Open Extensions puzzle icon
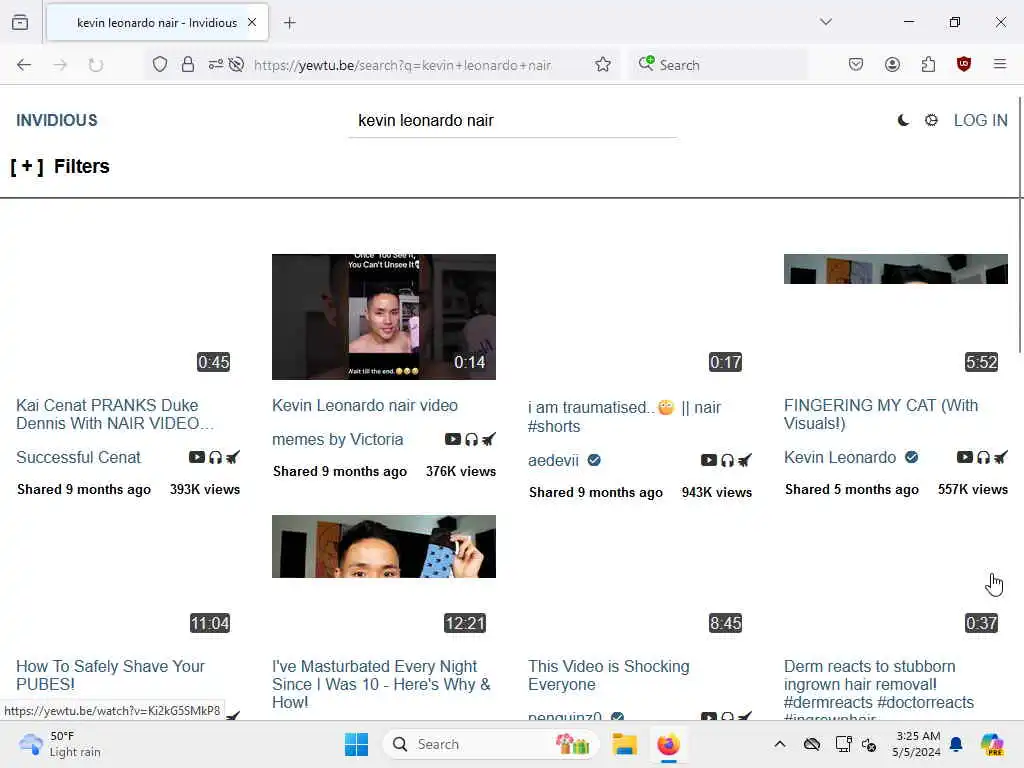Screen dimensions: 1024x768 [928, 65]
